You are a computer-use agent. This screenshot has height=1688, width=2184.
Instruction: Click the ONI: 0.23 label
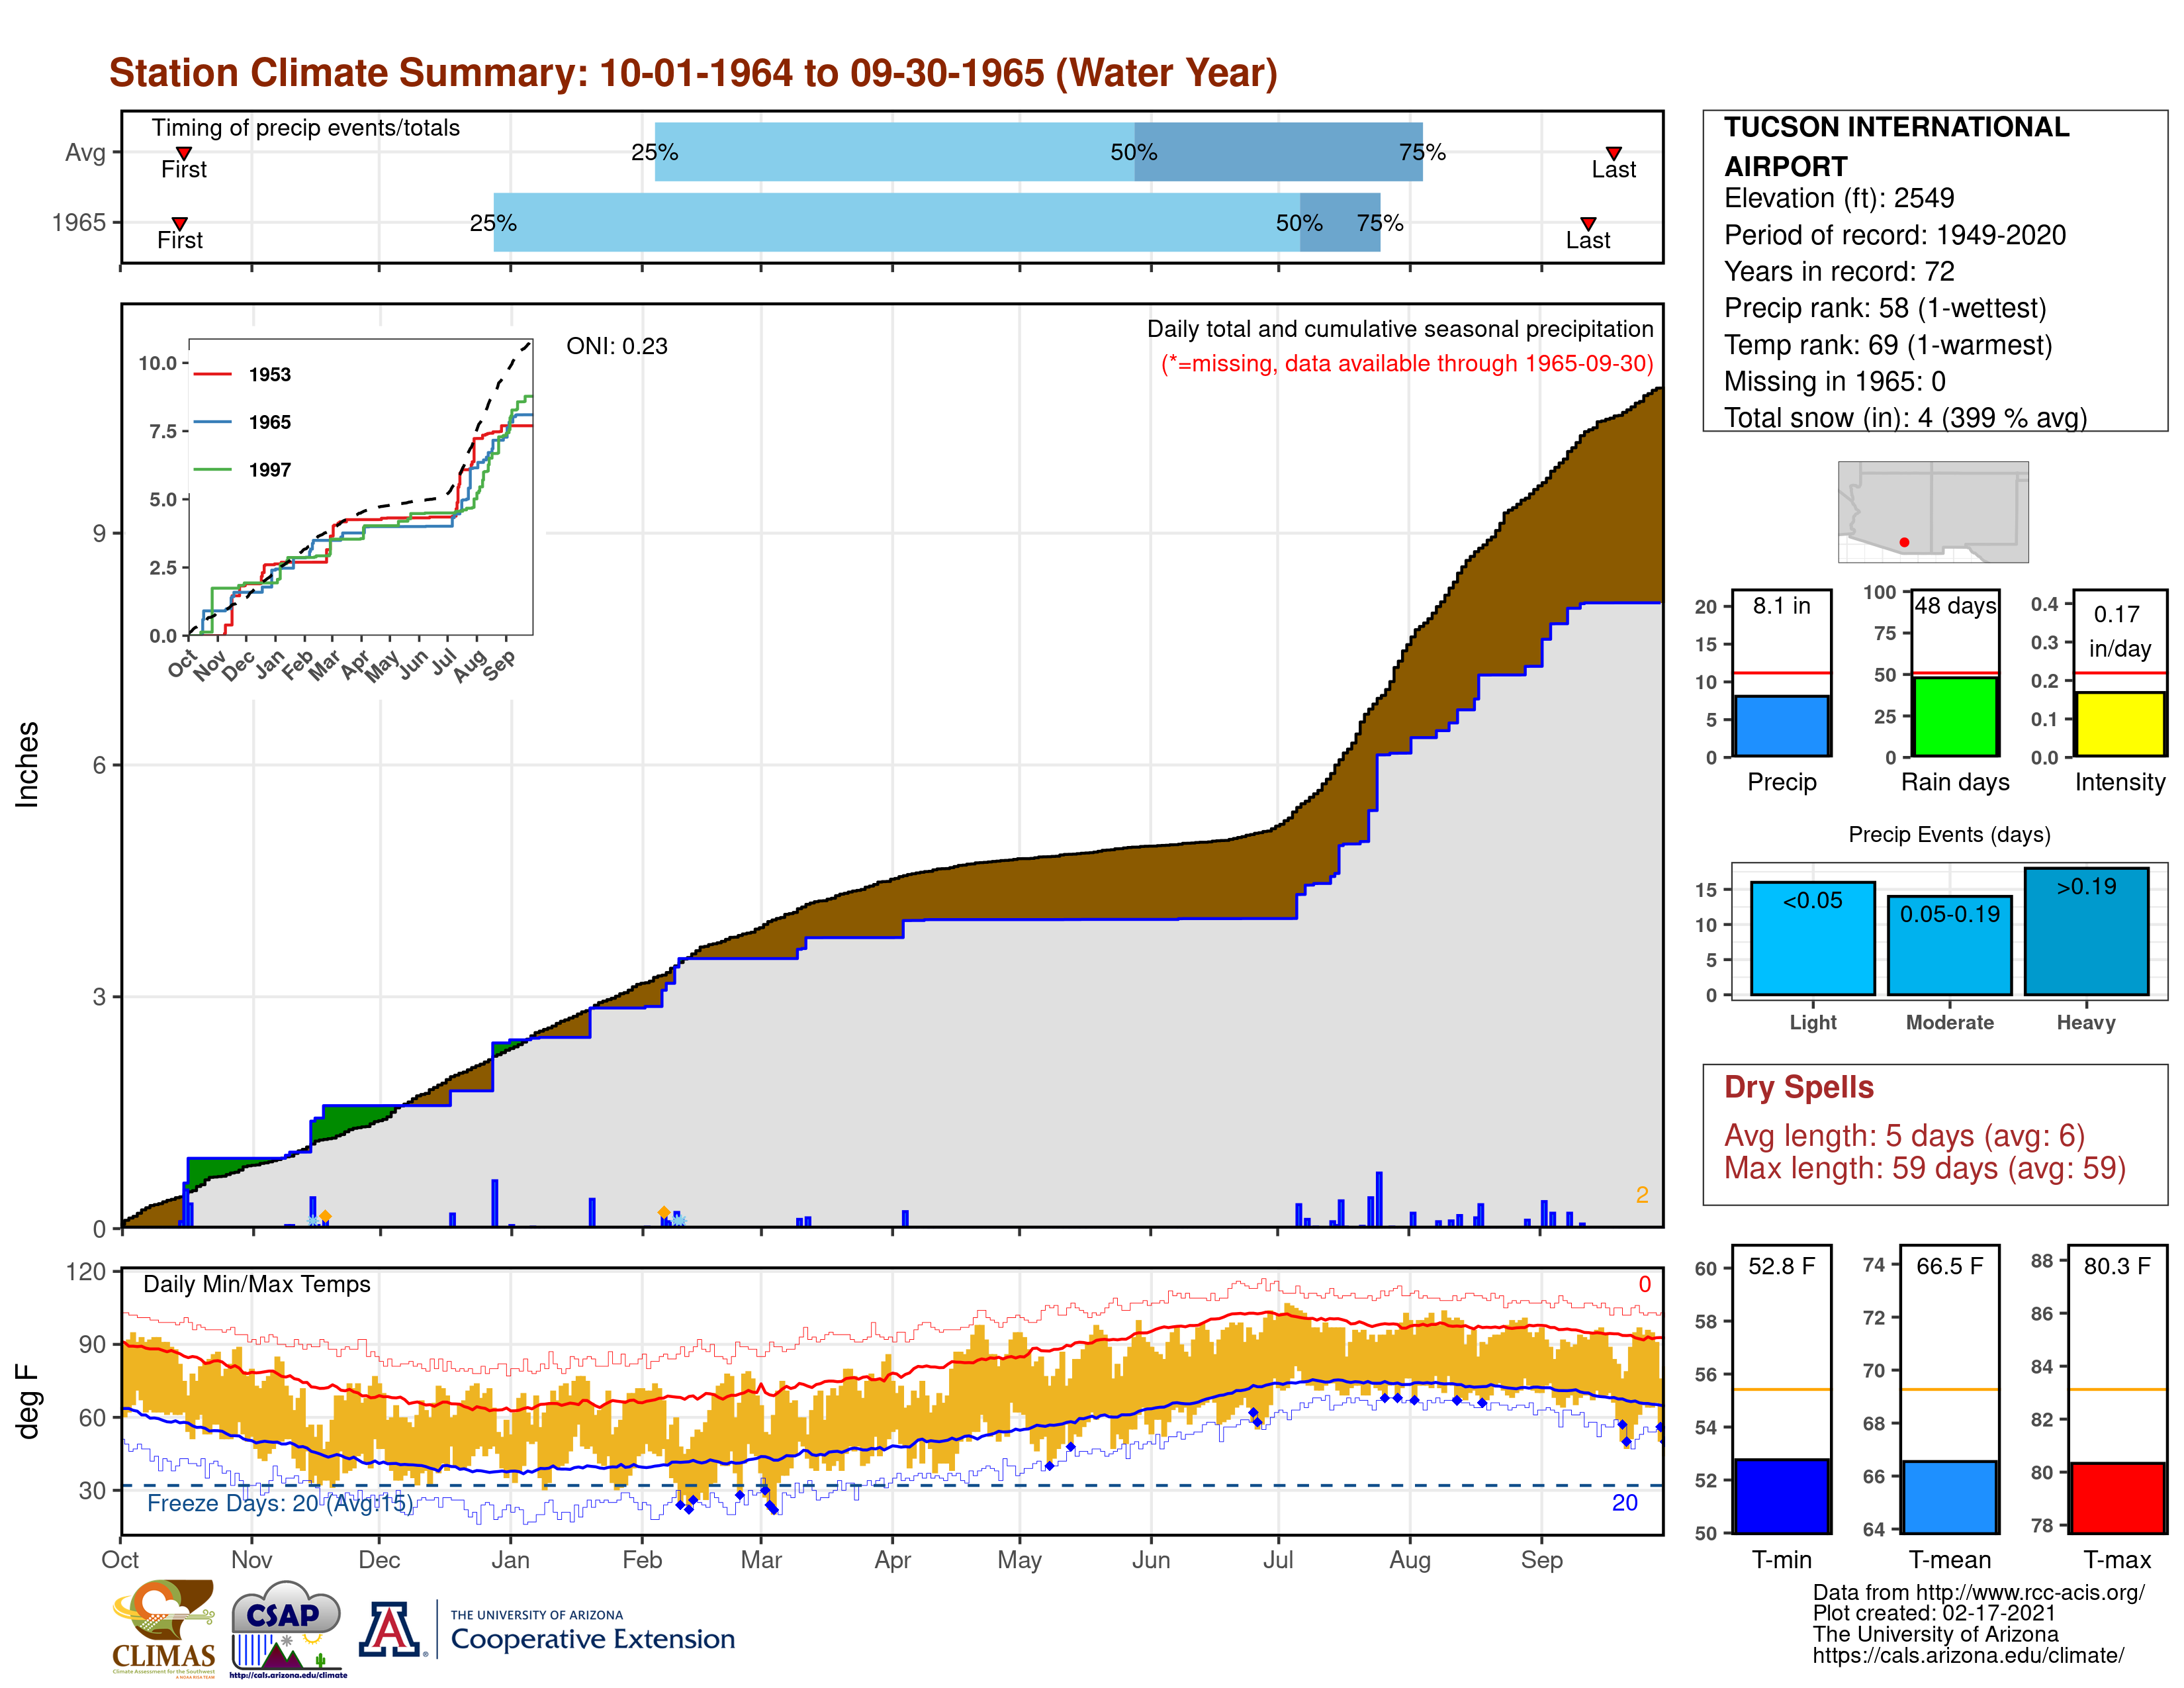coord(617,346)
